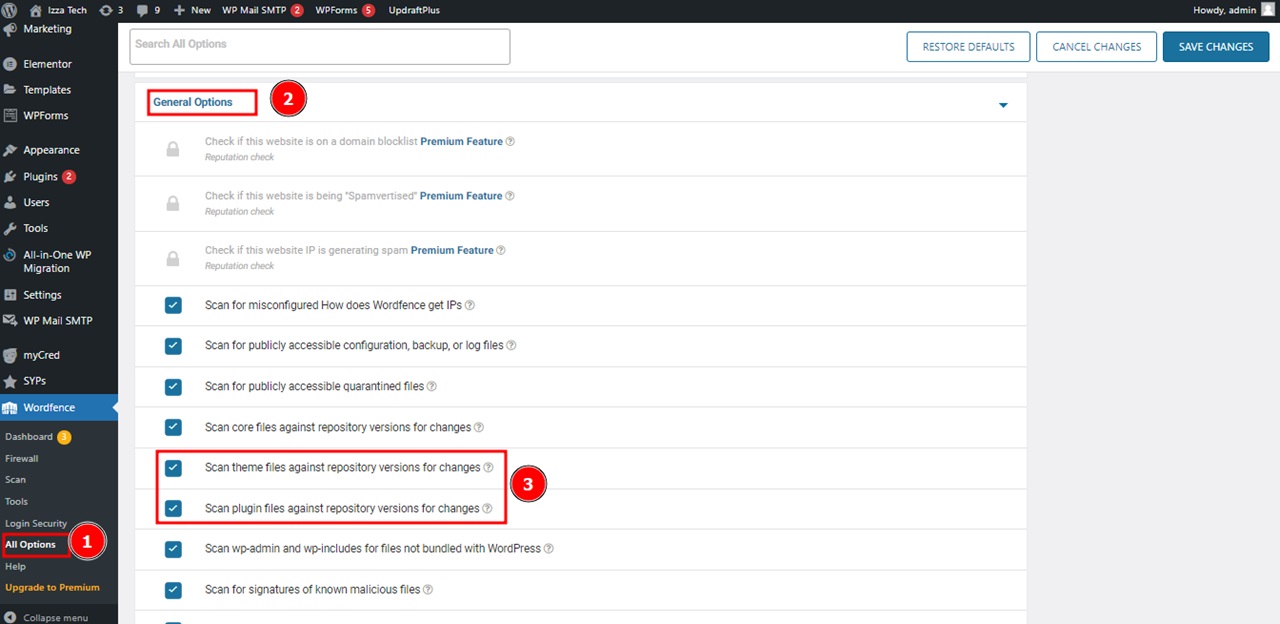Image resolution: width=1280 pixels, height=624 pixels.
Task: Click help icon for known malicious files option
Action: pos(428,590)
